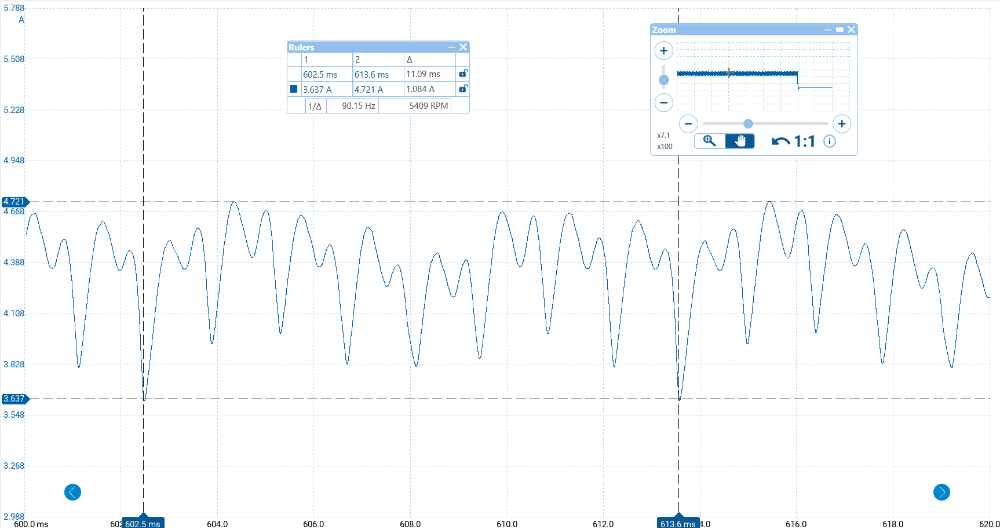
Task: Click the blue channel color square in Rulers
Action: (x=294, y=89)
